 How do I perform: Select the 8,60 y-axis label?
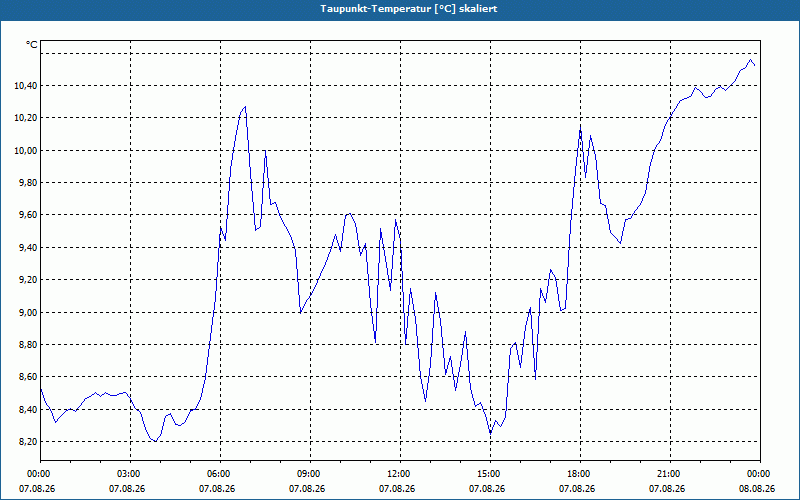[x=28, y=377]
